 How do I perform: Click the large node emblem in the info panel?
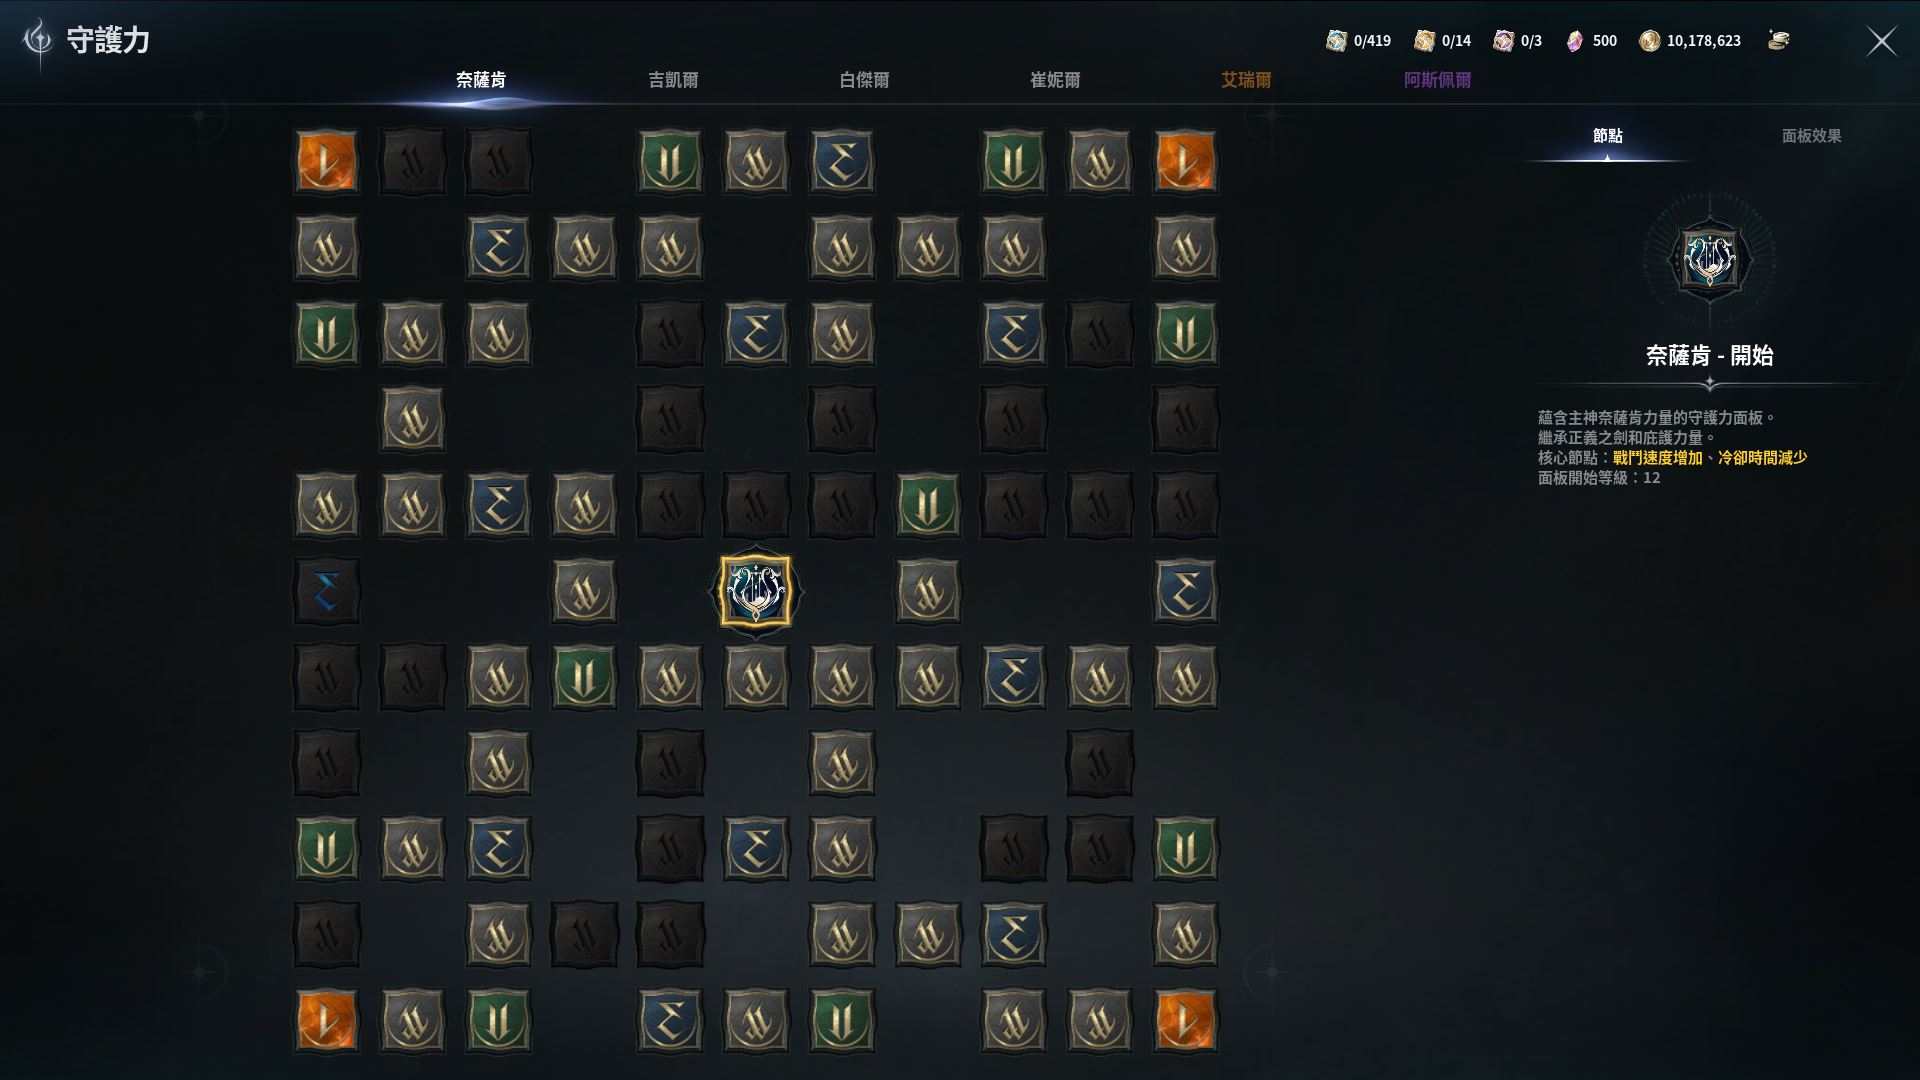1709,259
